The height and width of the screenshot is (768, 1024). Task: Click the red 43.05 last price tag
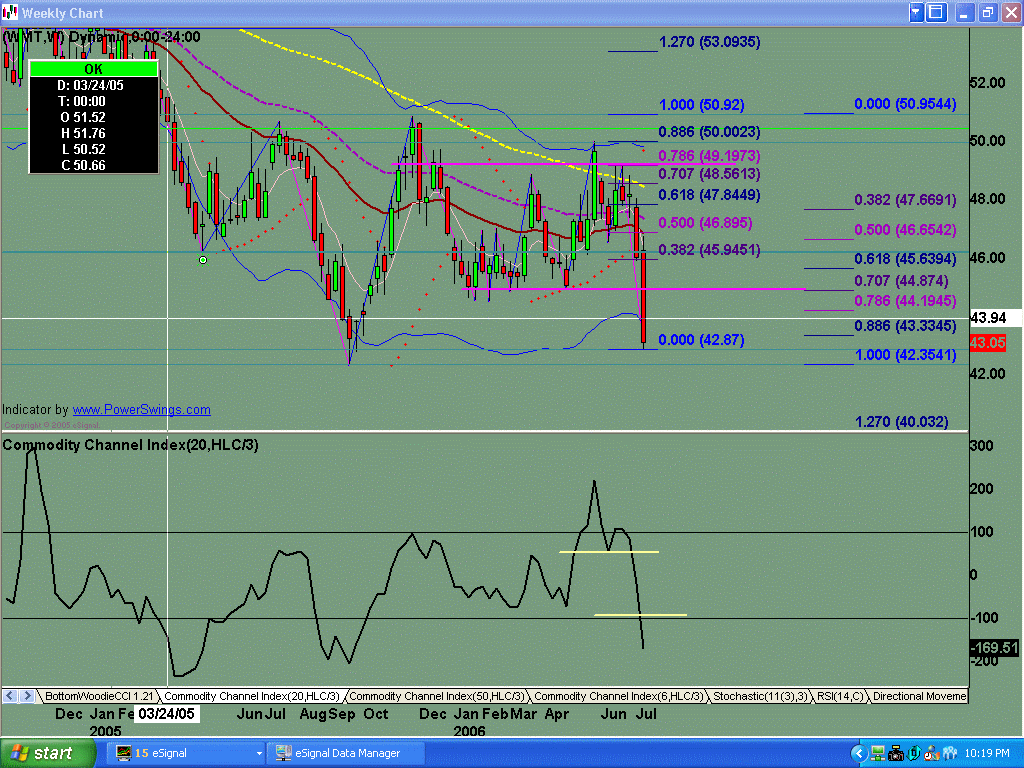(x=988, y=343)
